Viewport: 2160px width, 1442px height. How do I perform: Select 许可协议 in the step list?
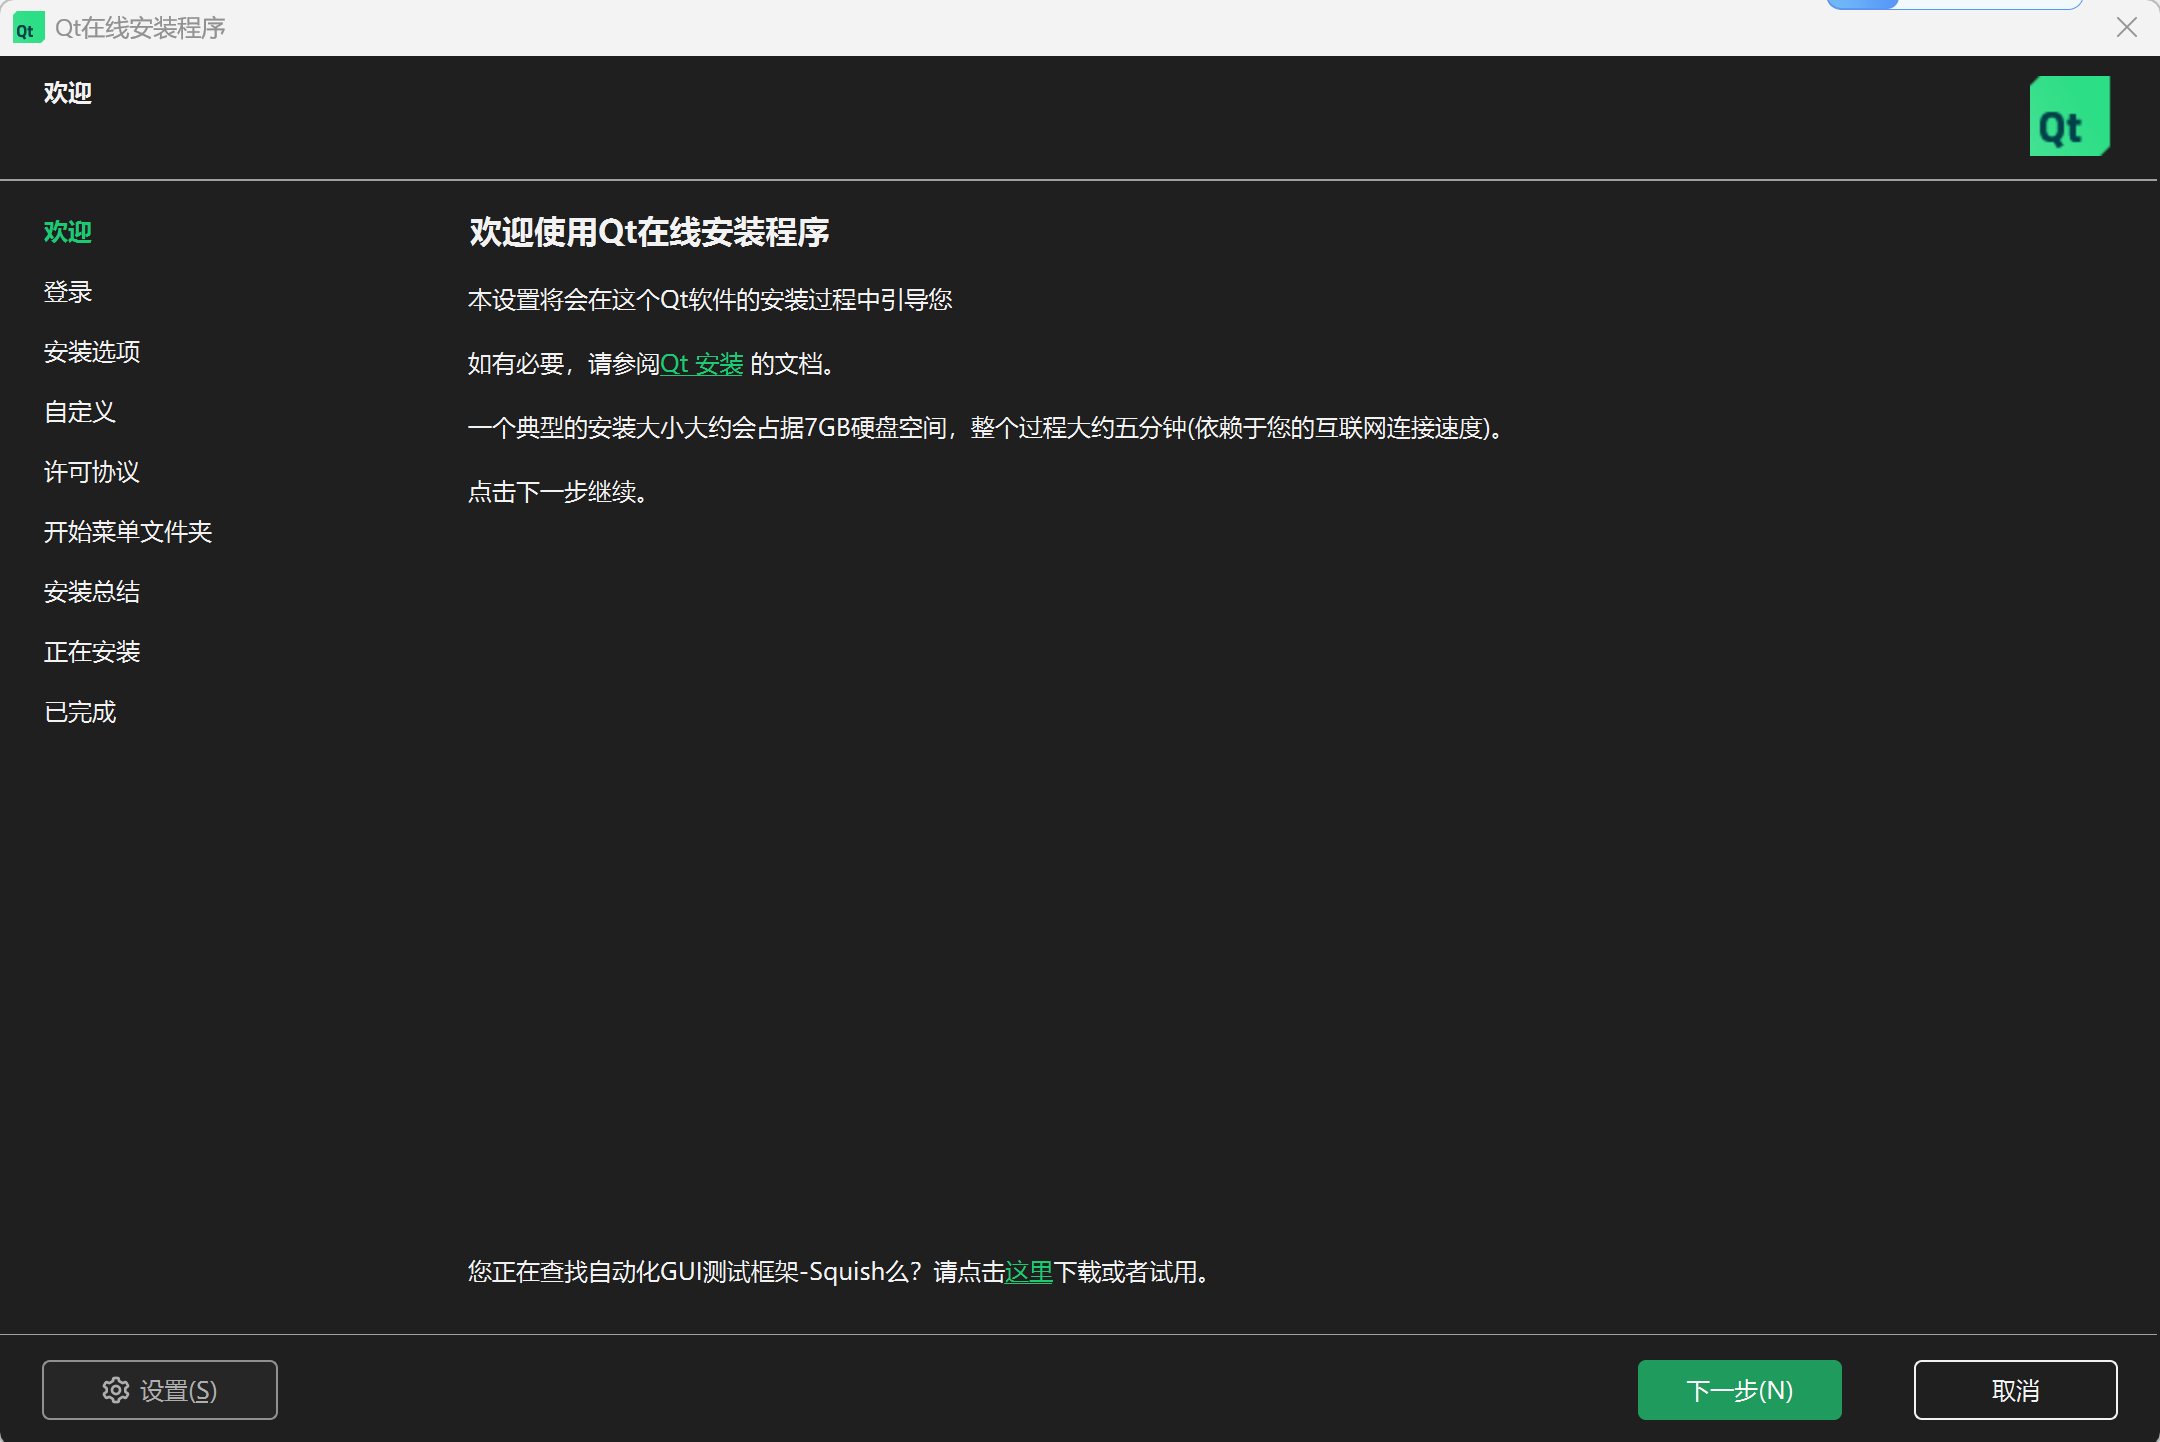[x=91, y=471]
